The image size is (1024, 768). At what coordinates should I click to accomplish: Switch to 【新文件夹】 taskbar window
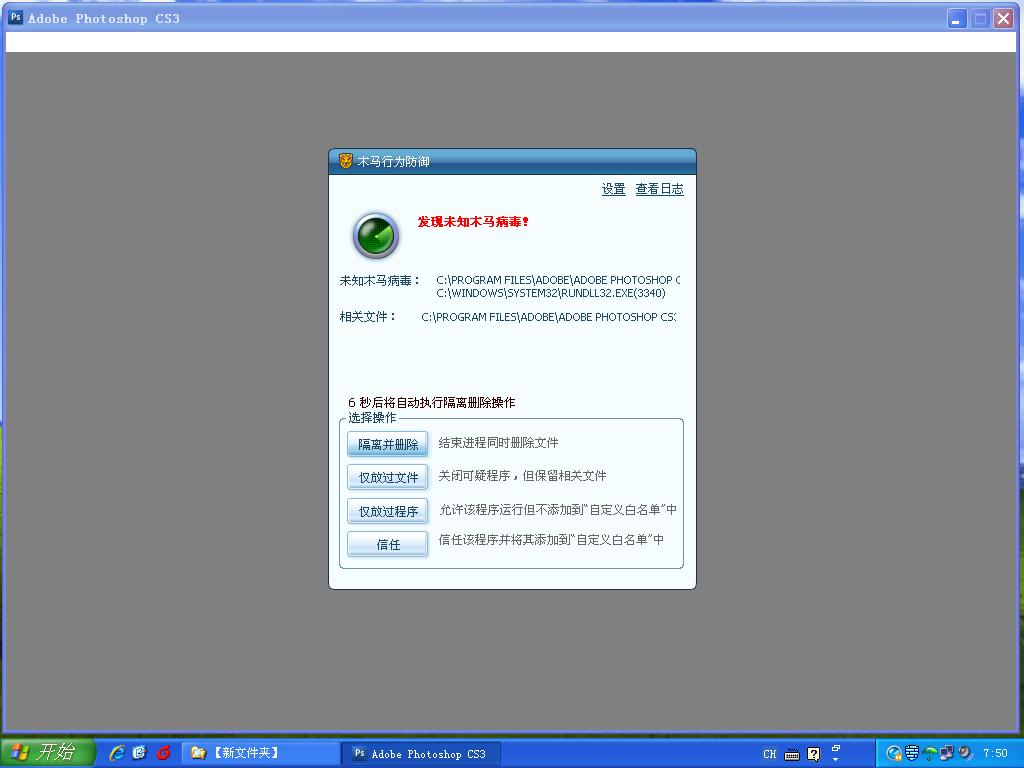click(x=261, y=754)
